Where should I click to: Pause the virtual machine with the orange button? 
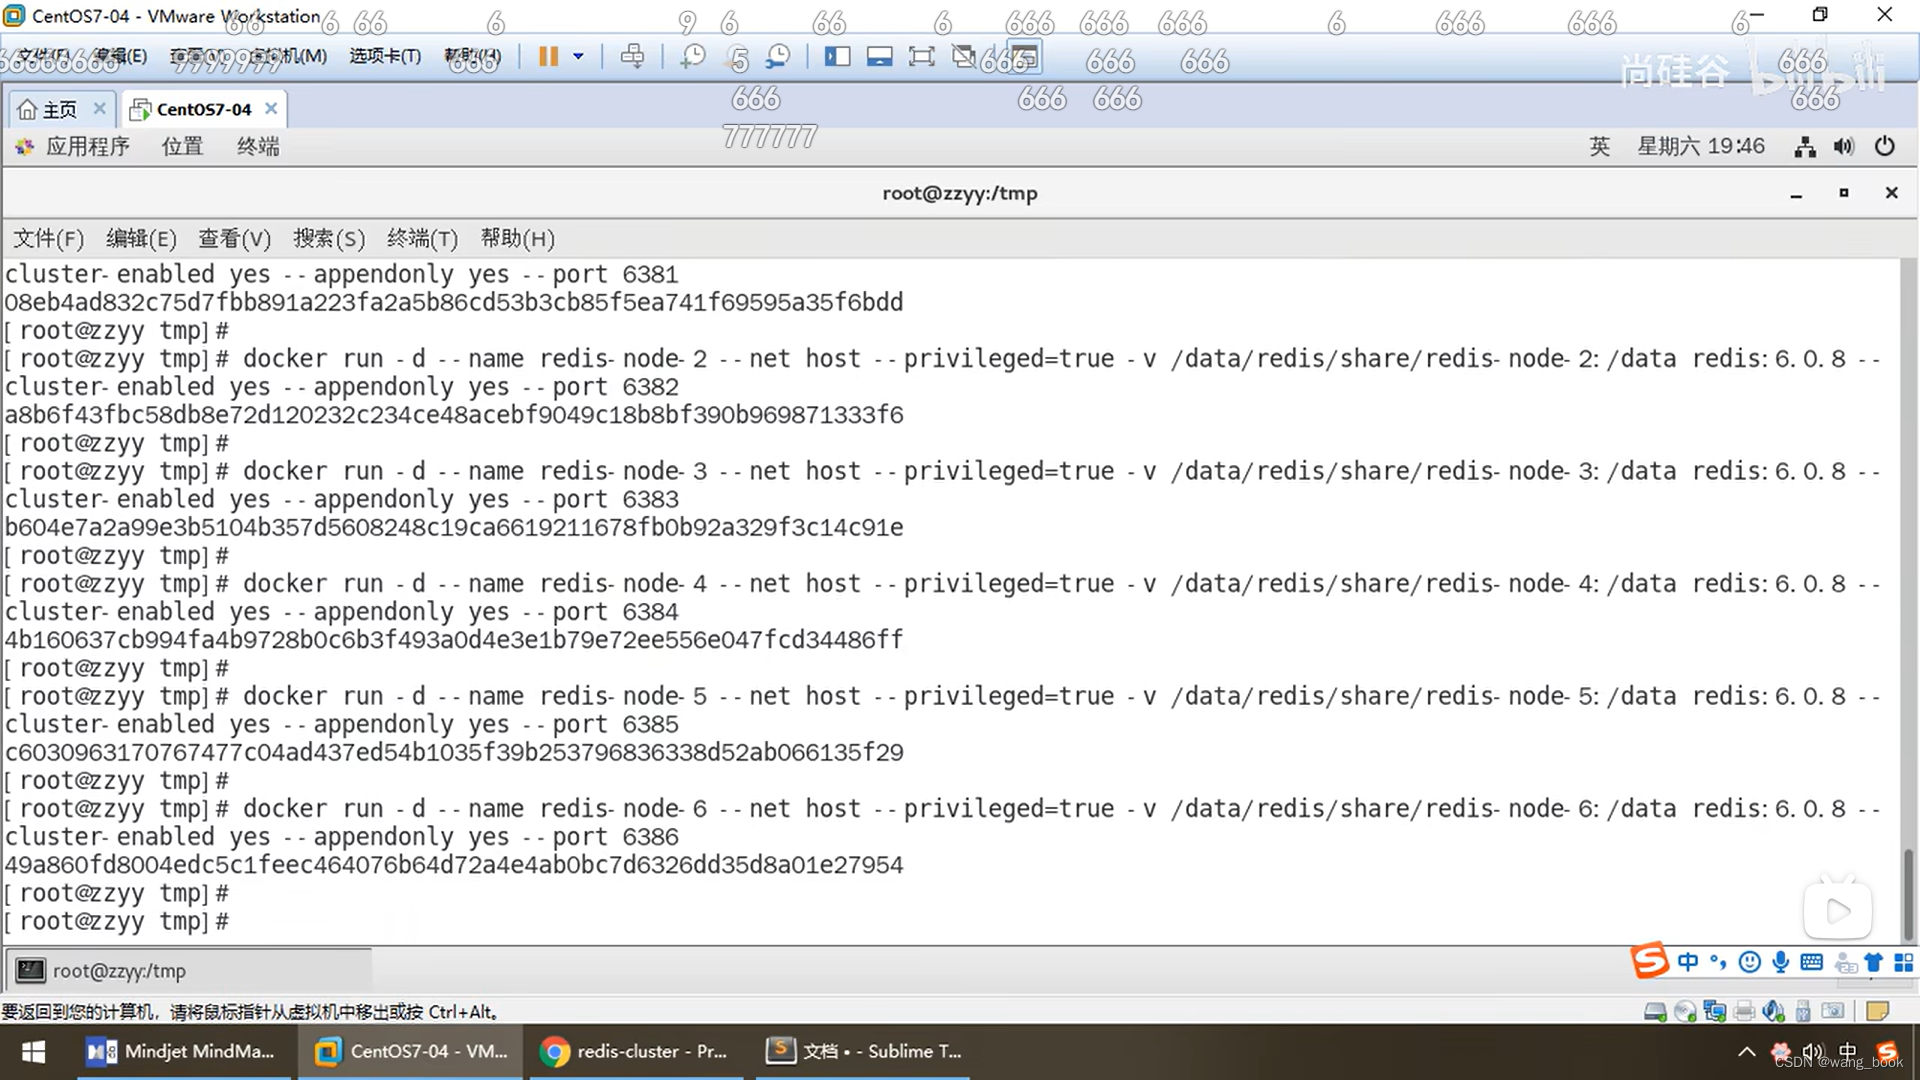click(x=547, y=57)
